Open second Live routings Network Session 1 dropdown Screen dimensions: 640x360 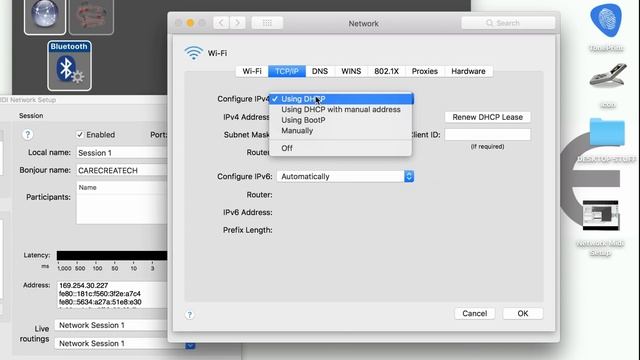point(111,344)
